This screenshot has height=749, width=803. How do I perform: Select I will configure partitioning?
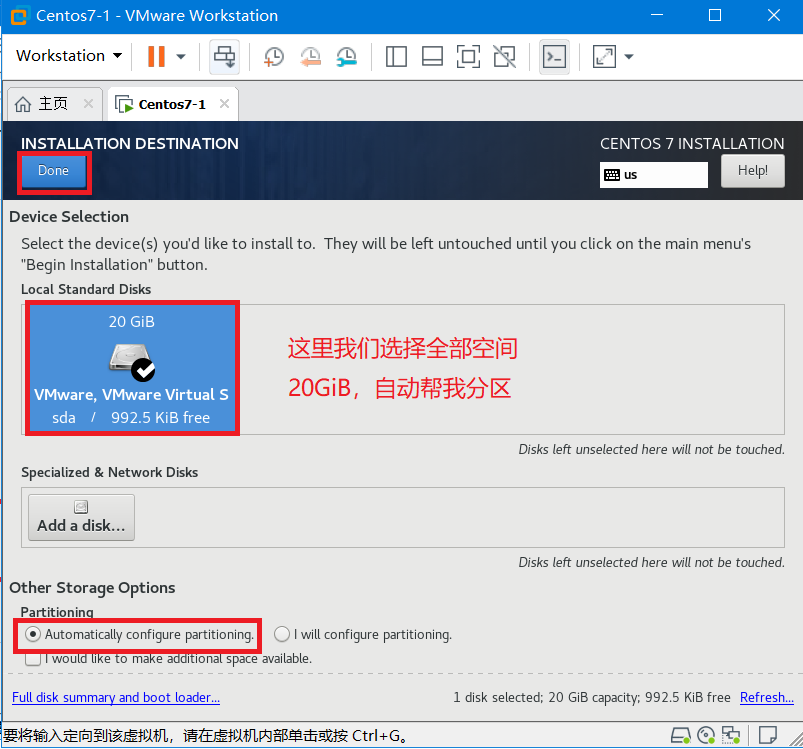363,635
